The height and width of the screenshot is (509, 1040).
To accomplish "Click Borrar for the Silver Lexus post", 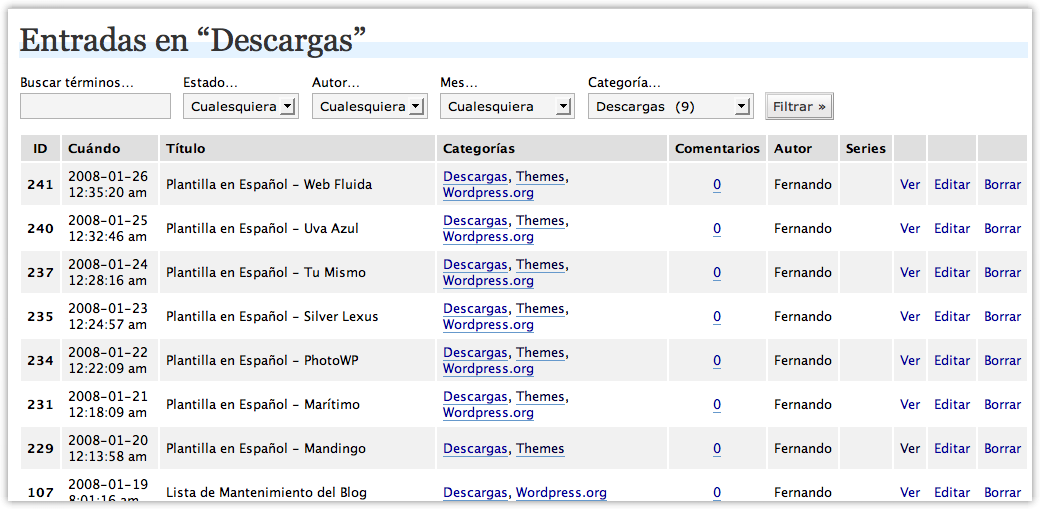I will pyautogui.click(x=1002, y=316).
